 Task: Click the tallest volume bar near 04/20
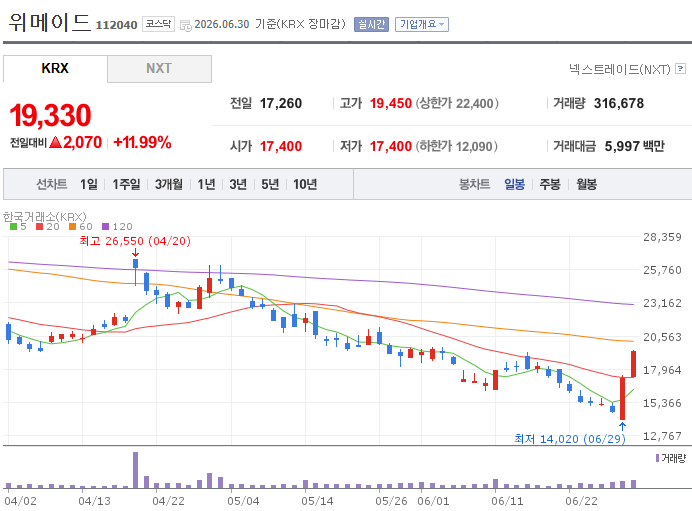(135, 470)
